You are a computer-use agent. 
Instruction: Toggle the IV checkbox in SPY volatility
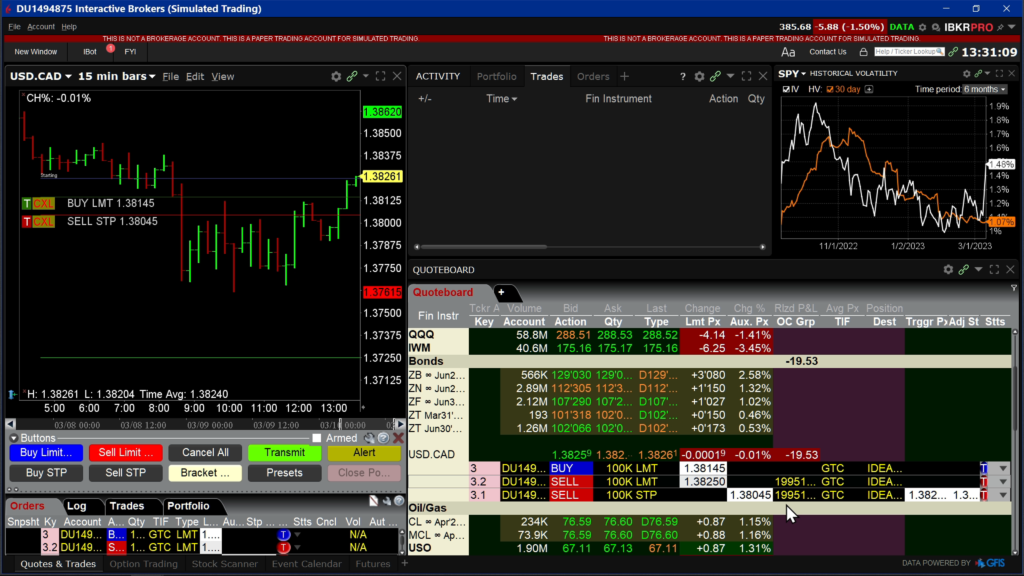pyautogui.click(x=786, y=89)
